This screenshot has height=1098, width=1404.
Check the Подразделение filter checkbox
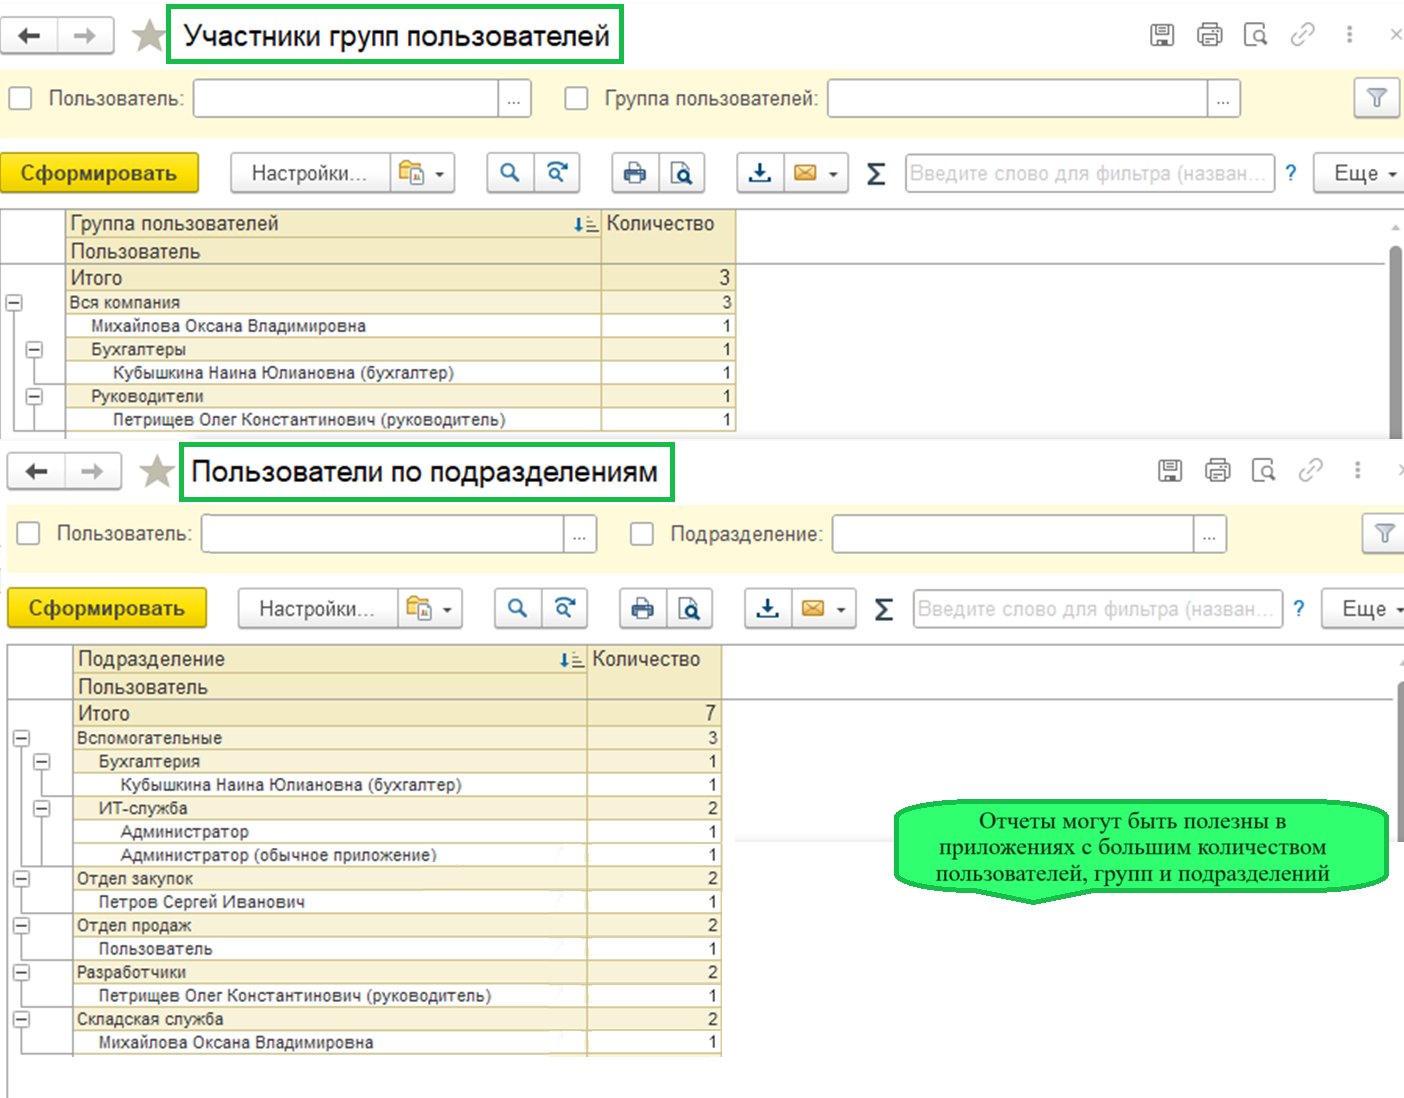pos(642,534)
